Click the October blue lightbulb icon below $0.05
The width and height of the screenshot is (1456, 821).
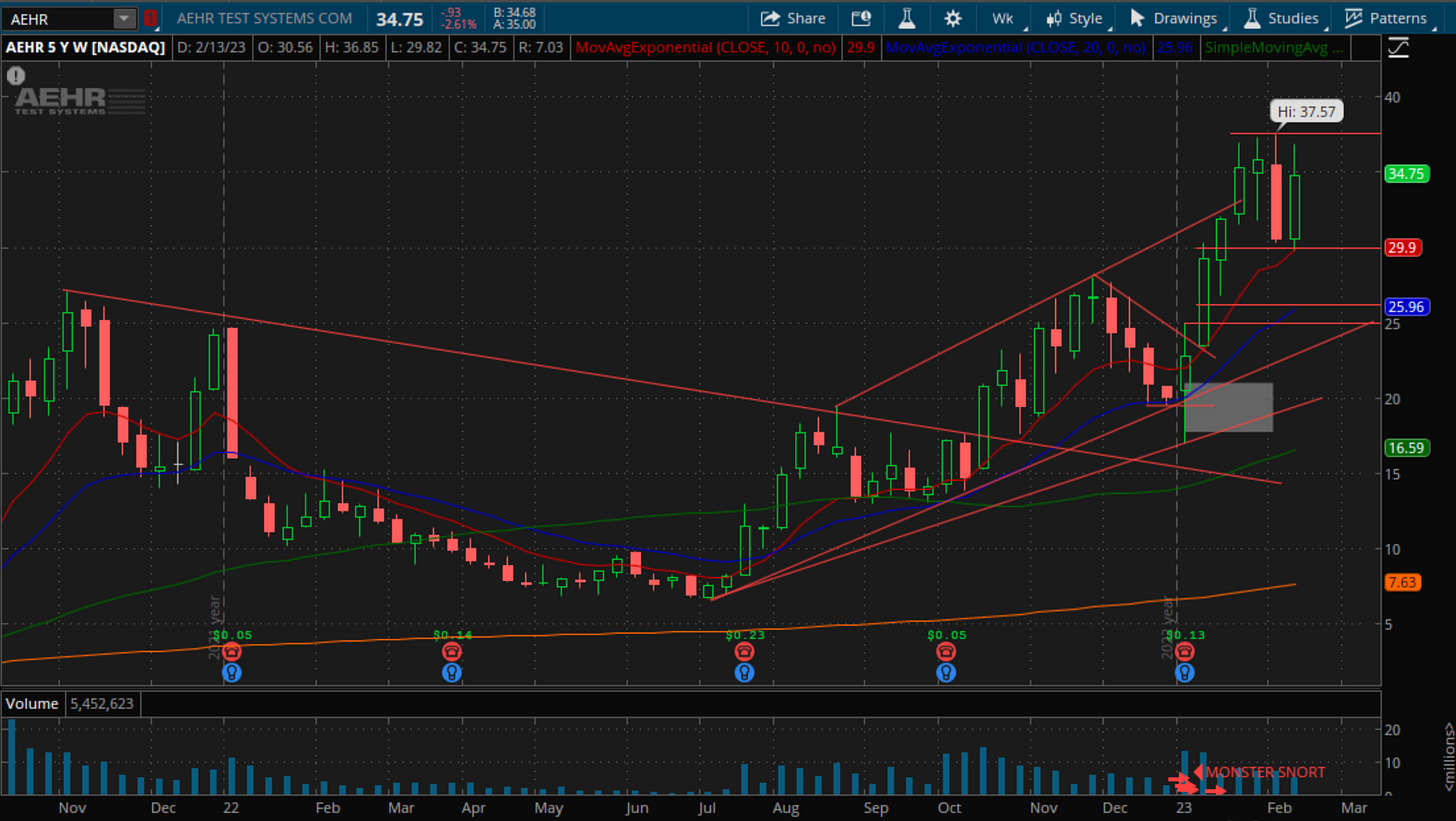[946, 673]
